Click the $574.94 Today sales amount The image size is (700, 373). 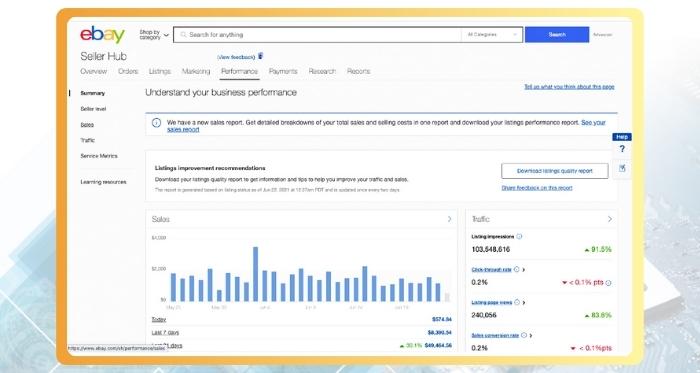442,319
